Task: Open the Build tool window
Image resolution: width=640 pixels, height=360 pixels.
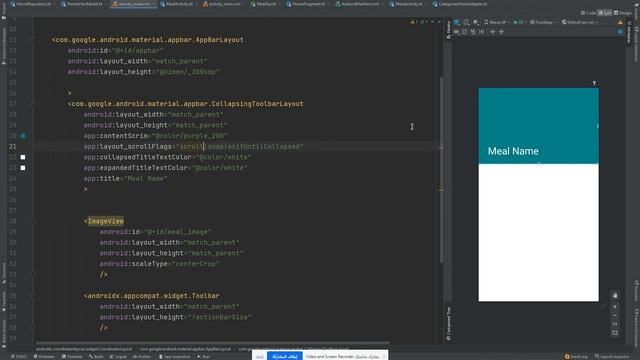Action: pyautogui.click(x=96, y=357)
